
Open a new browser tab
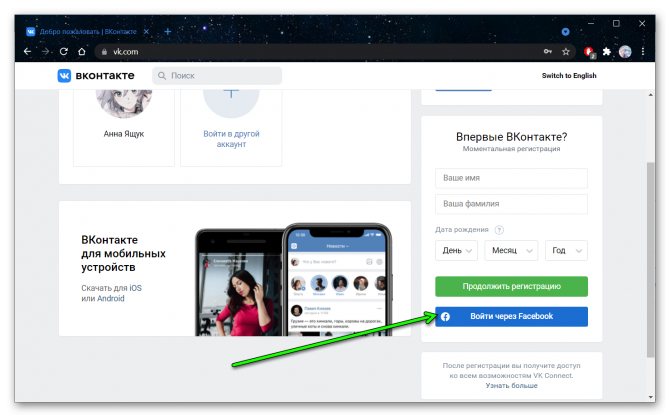(x=168, y=32)
